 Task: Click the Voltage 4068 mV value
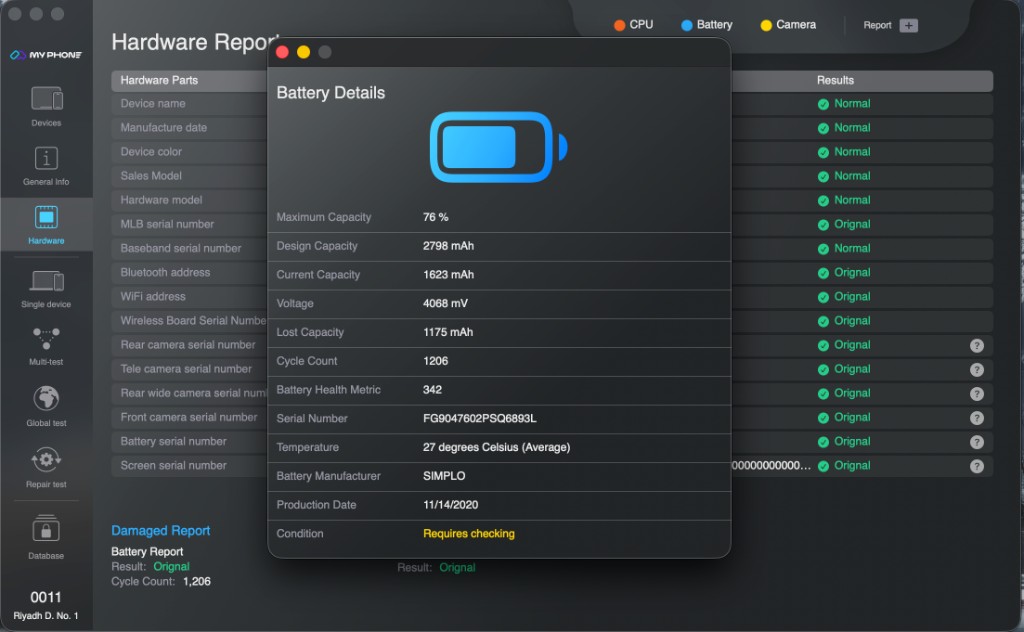pyautogui.click(x=445, y=304)
